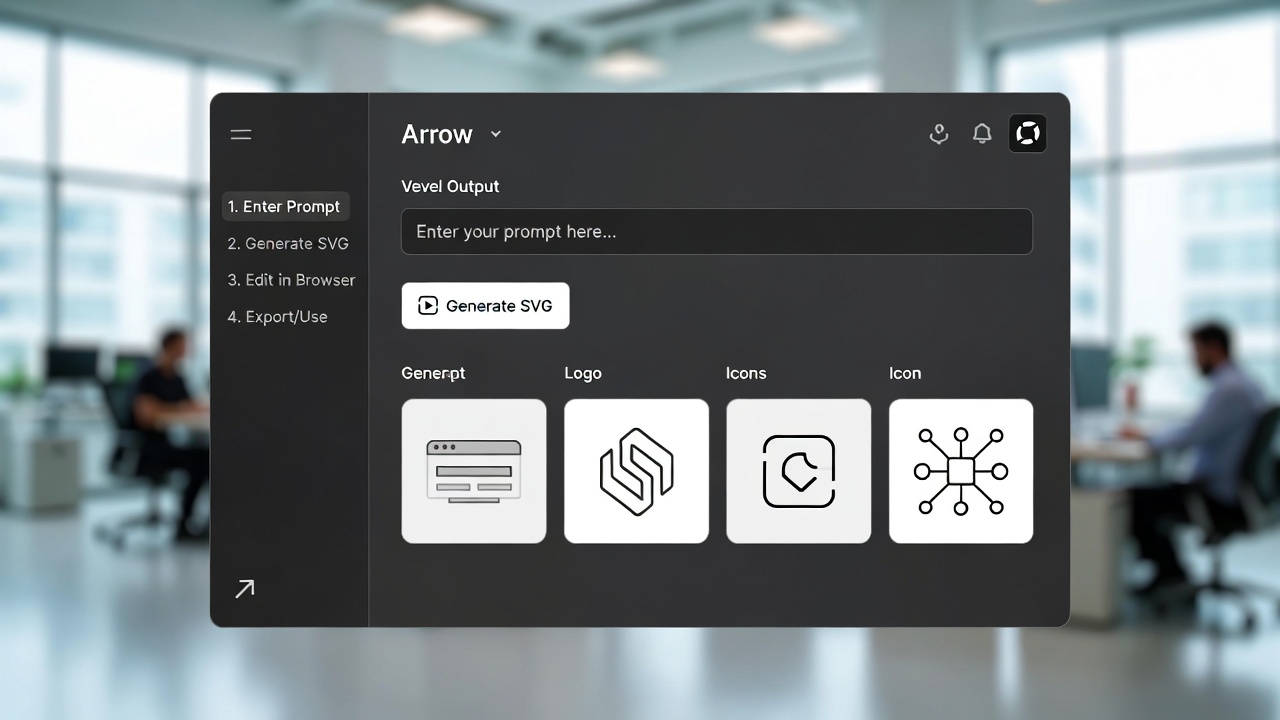Open the app logo icon top right
Viewport: 1280px width, 720px height.
pyautogui.click(x=1027, y=133)
